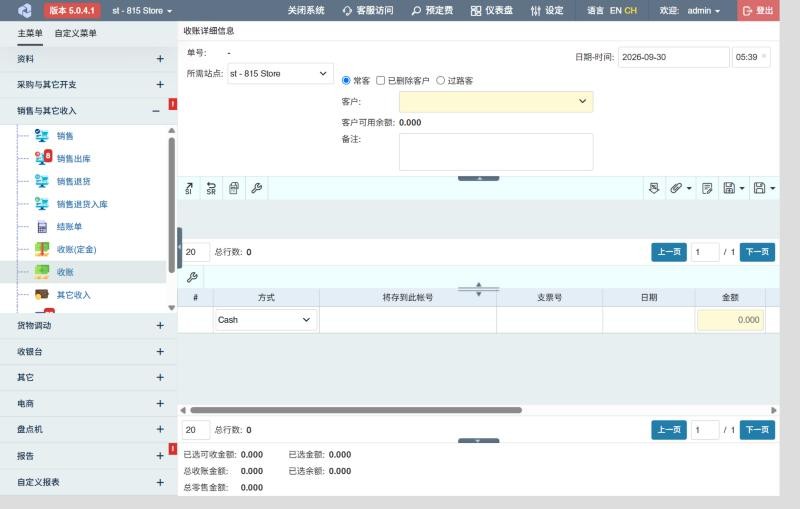Image resolution: width=800 pixels, height=509 pixels.
Task: Click the 金额 amount field in Cash row
Action: pyautogui.click(x=730, y=320)
